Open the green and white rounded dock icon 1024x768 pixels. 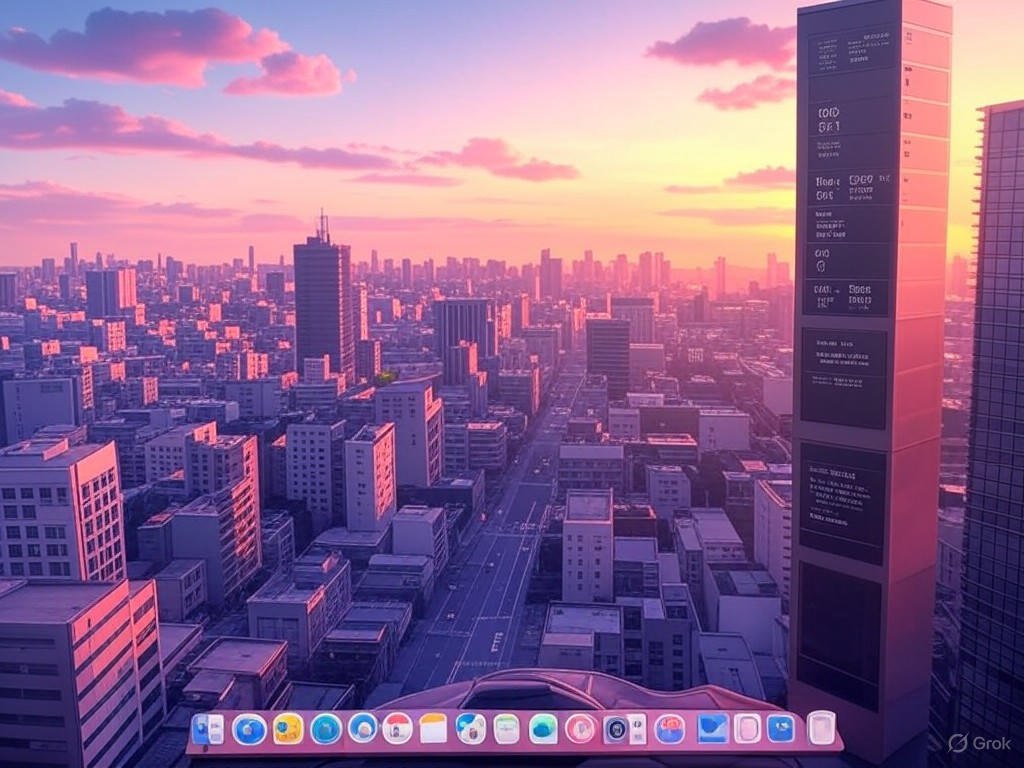(x=507, y=728)
